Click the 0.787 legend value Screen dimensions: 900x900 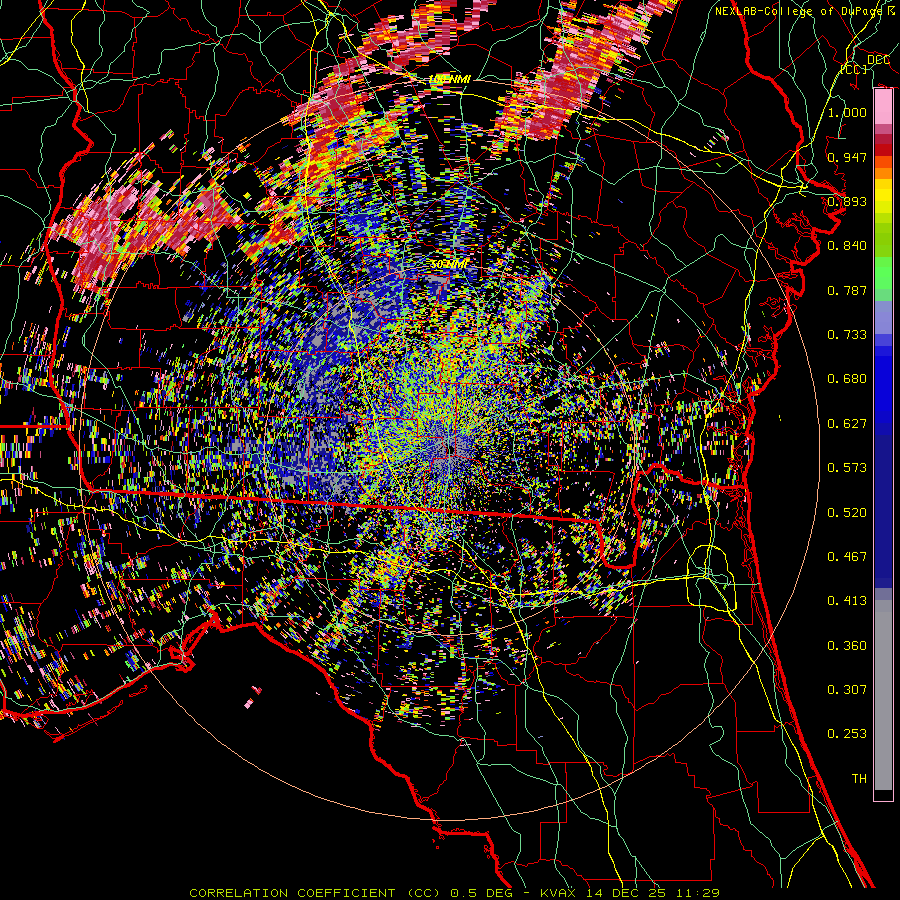(x=847, y=290)
